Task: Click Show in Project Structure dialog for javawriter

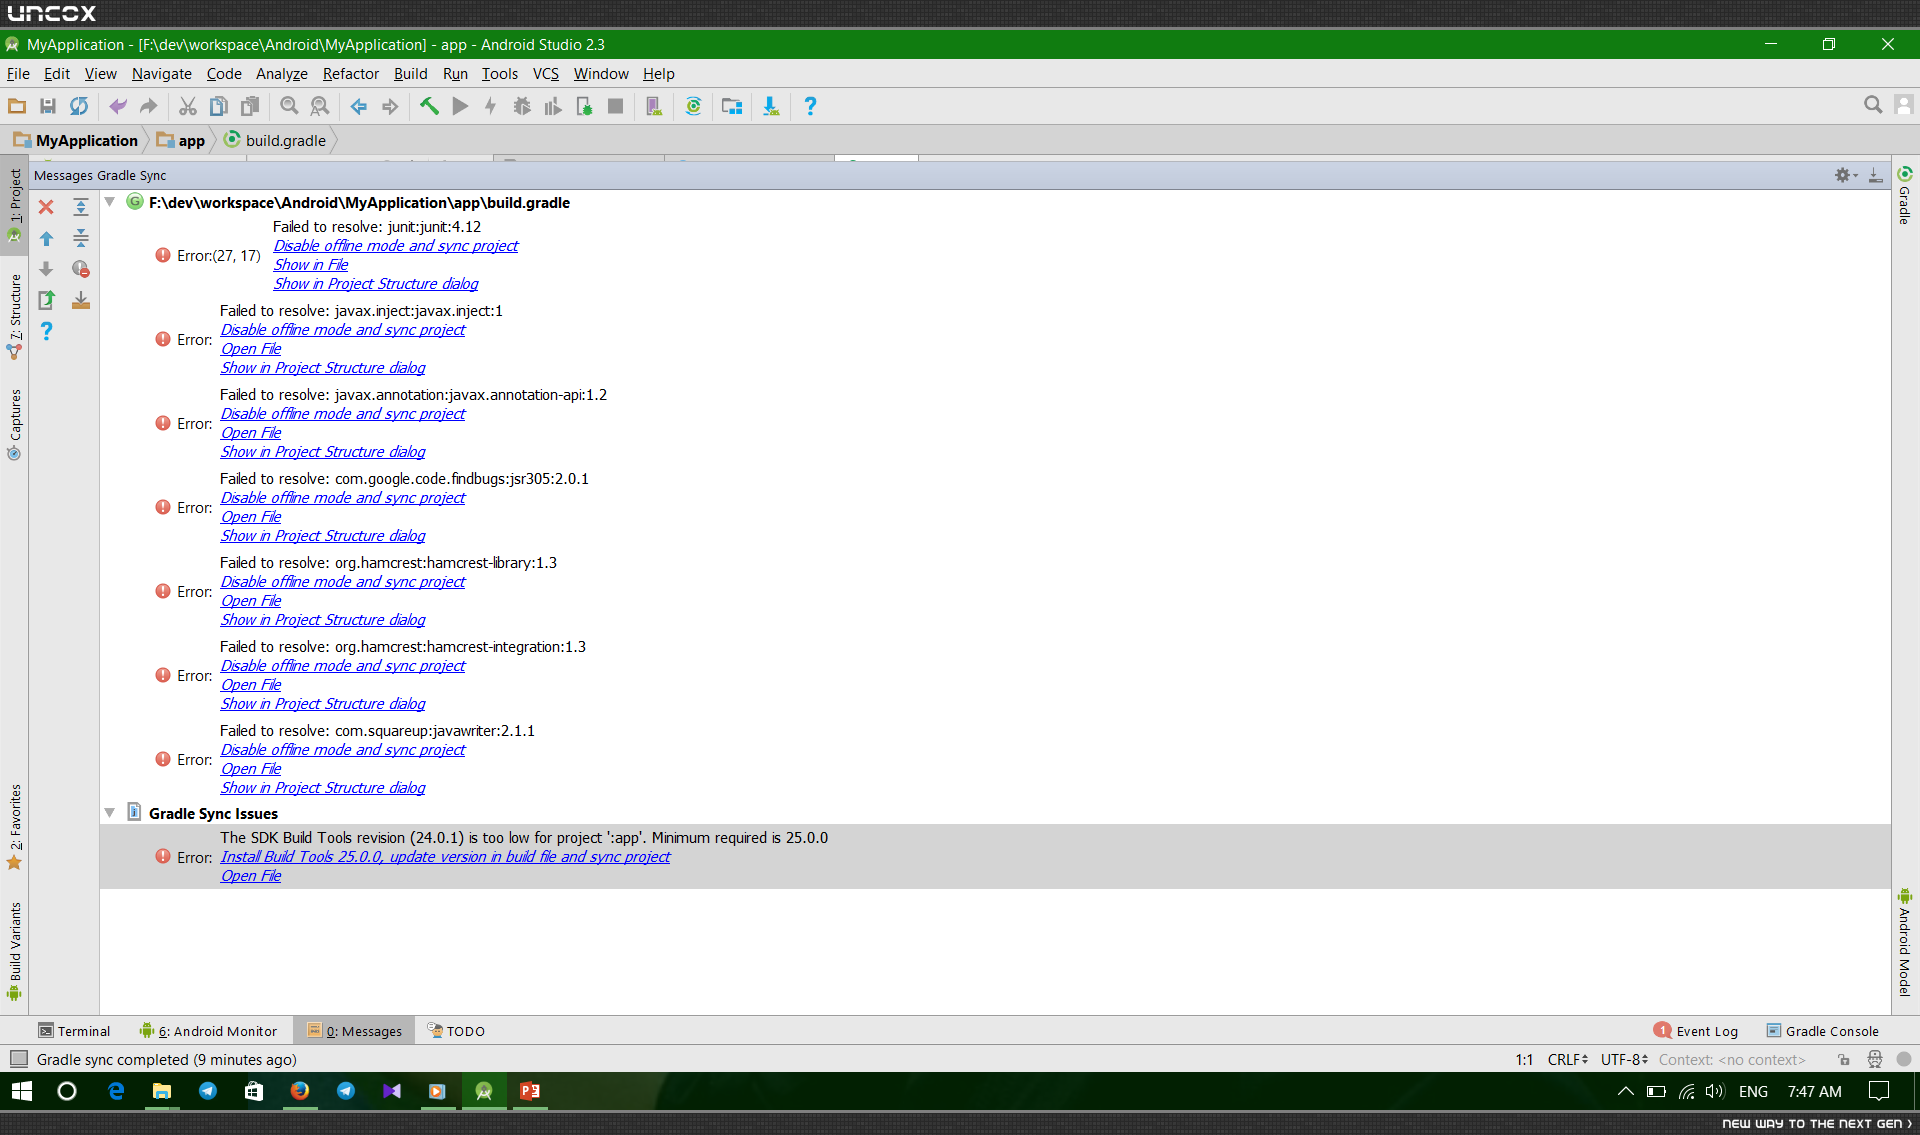Action: coord(323,788)
